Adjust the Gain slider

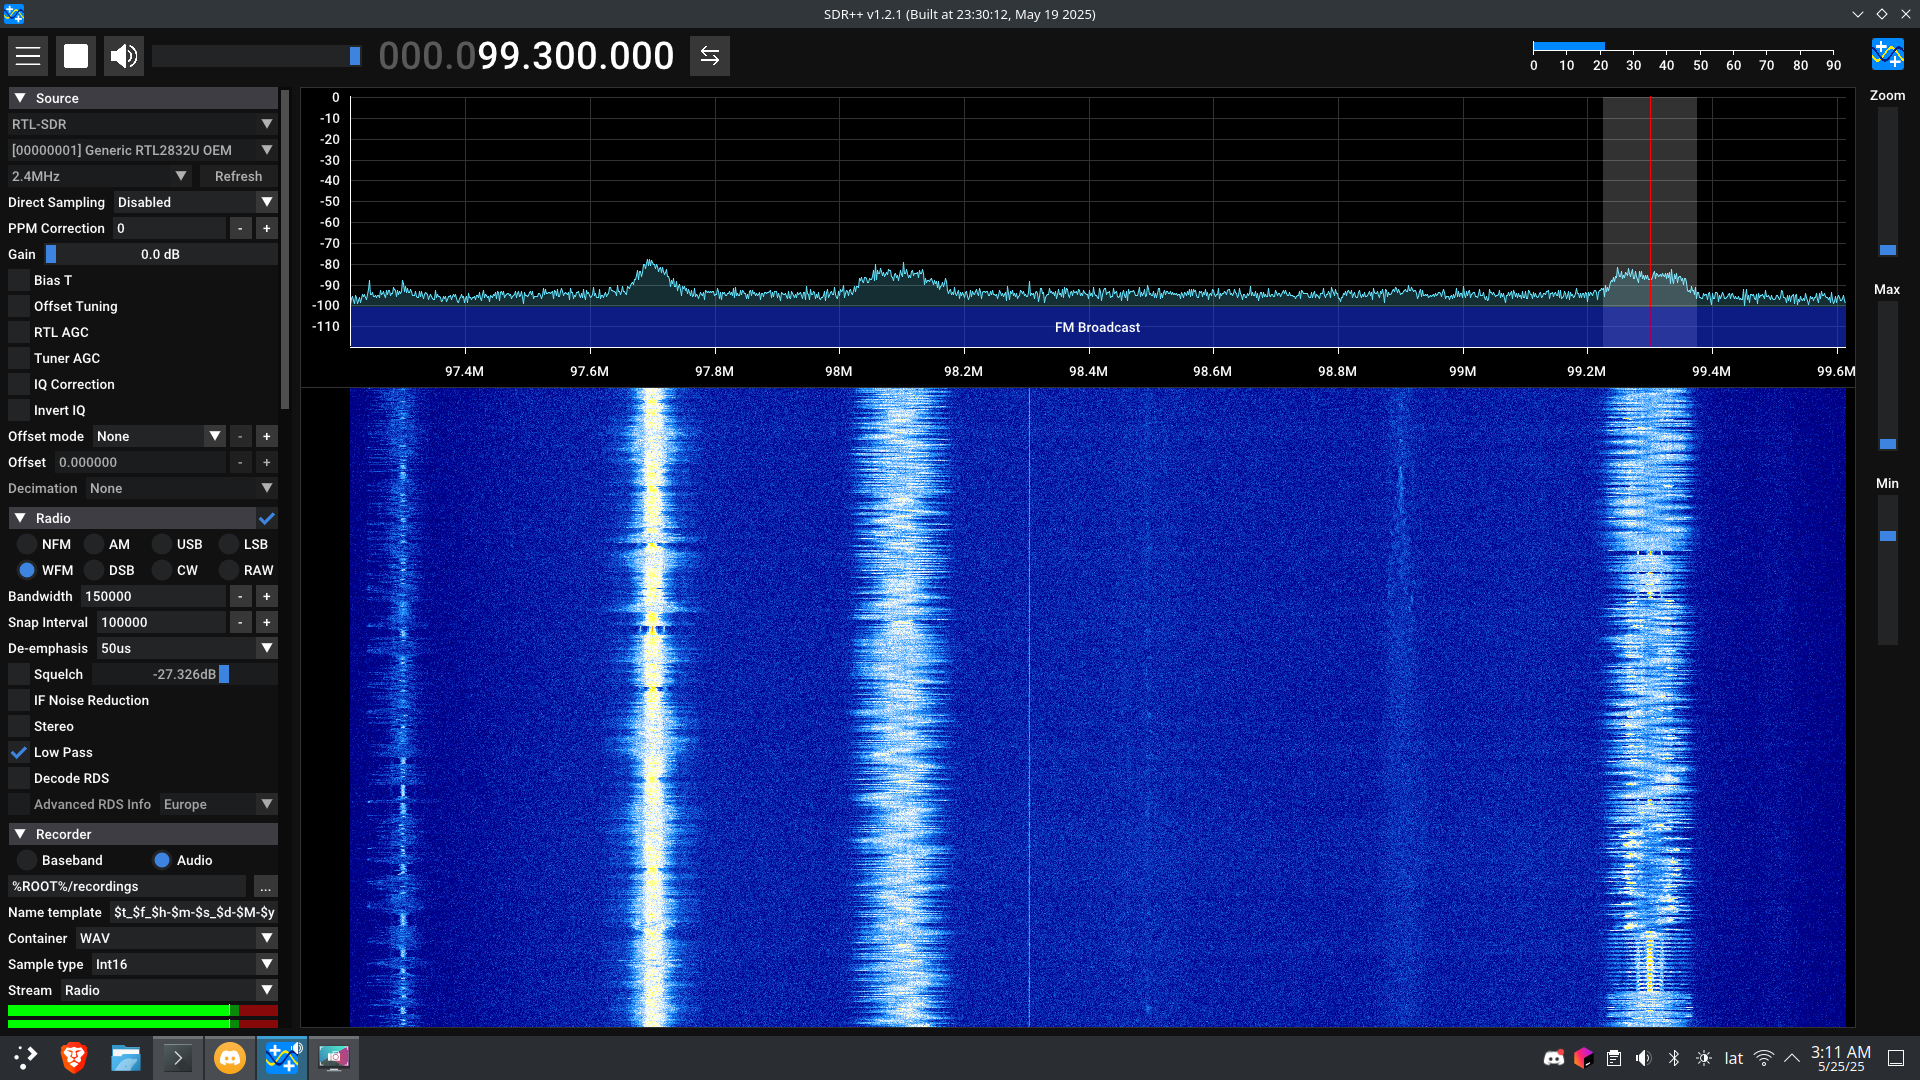(160, 255)
